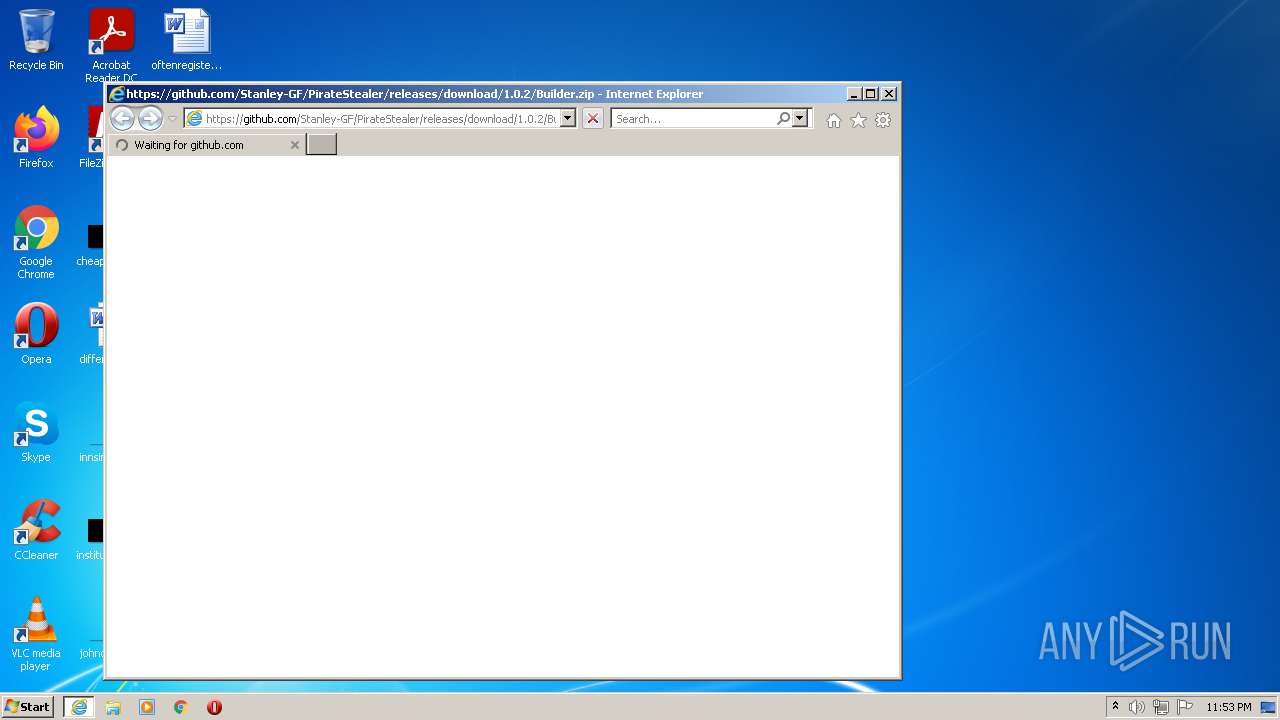Open the volume speaker tray icon

click(x=1137, y=707)
